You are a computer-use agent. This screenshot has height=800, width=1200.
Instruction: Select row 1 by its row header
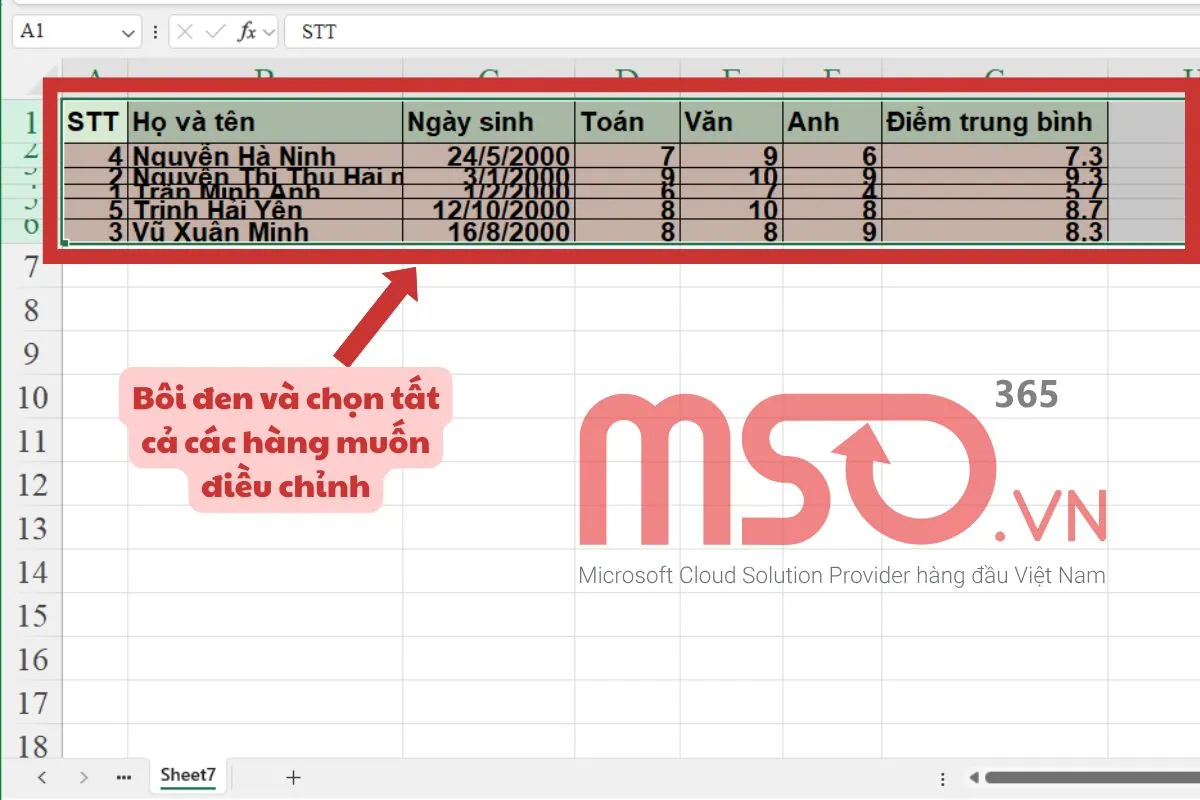click(31, 123)
